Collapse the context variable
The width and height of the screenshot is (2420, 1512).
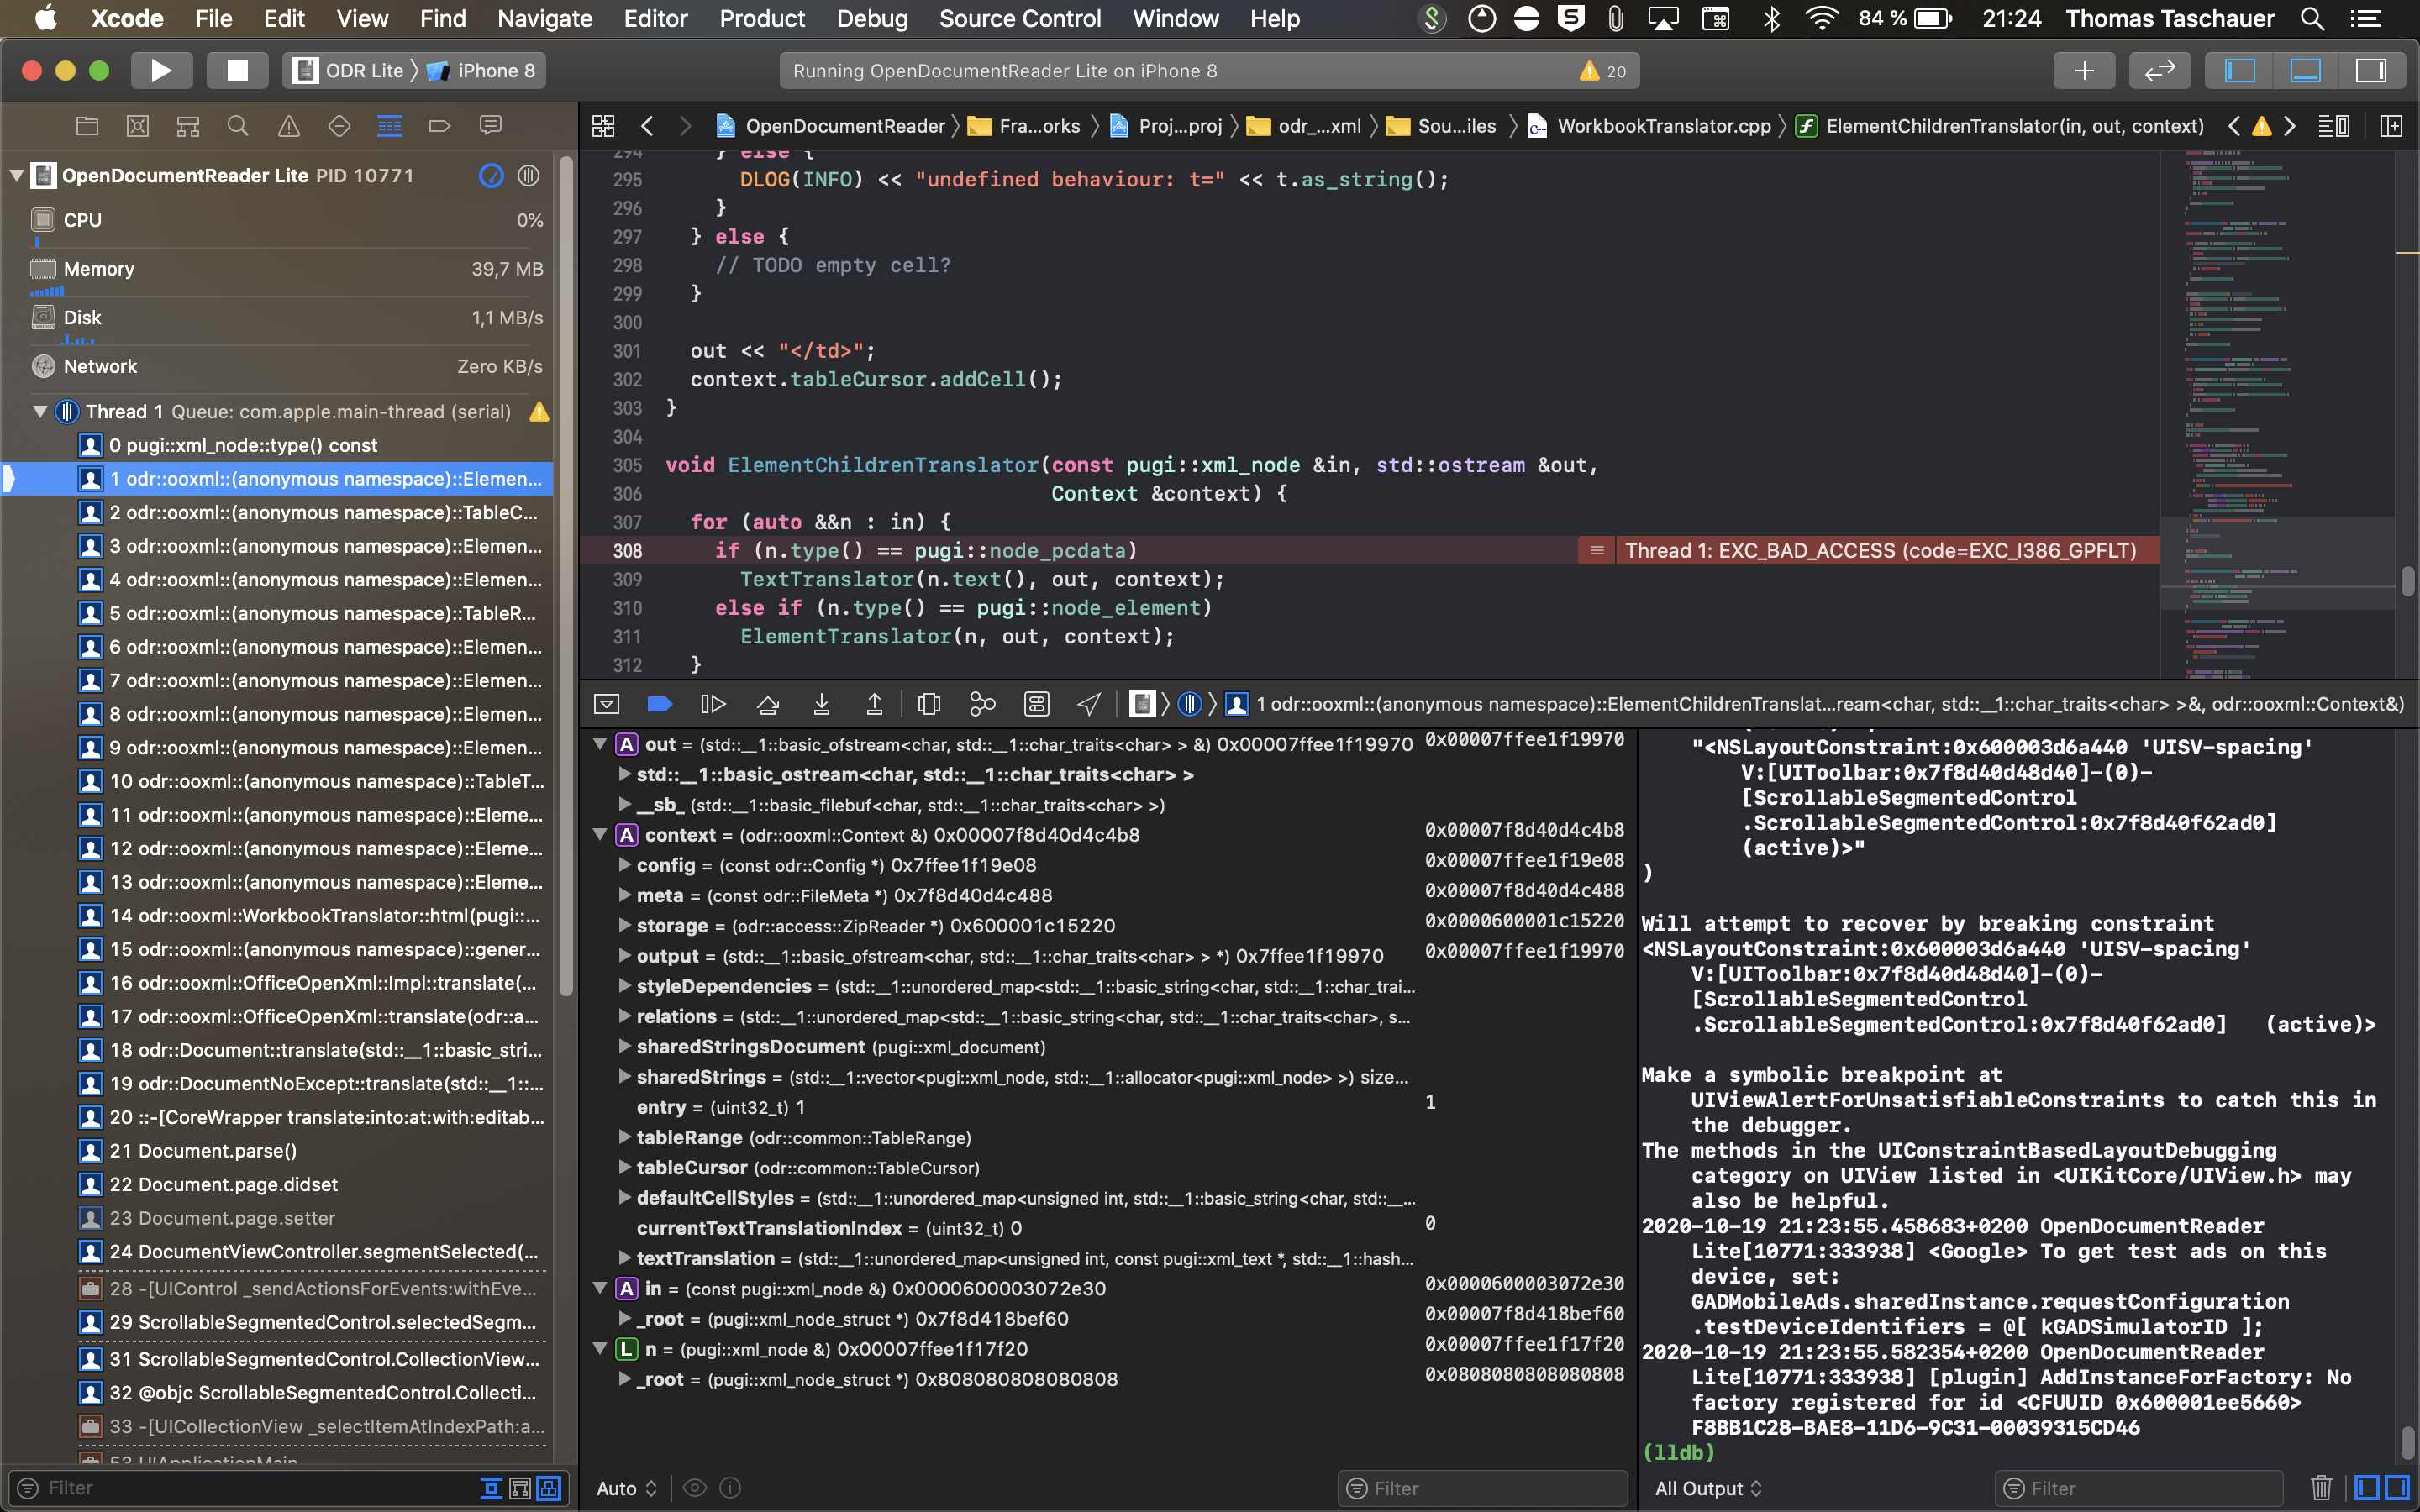click(x=600, y=835)
